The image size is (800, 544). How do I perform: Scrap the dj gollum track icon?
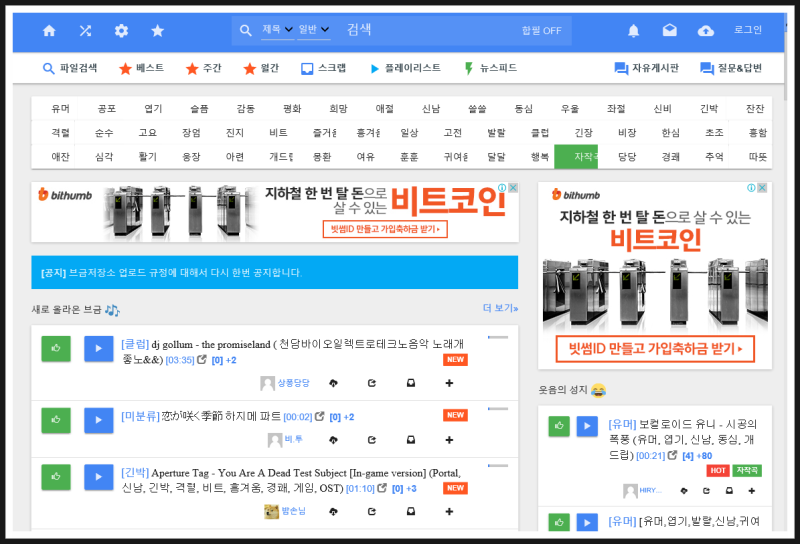(411, 383)
